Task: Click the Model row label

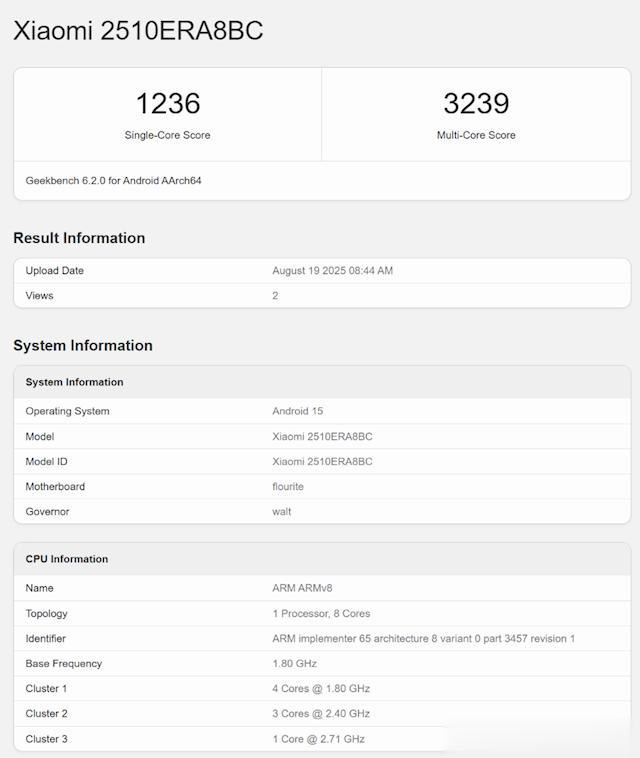Action: point(40,437)
